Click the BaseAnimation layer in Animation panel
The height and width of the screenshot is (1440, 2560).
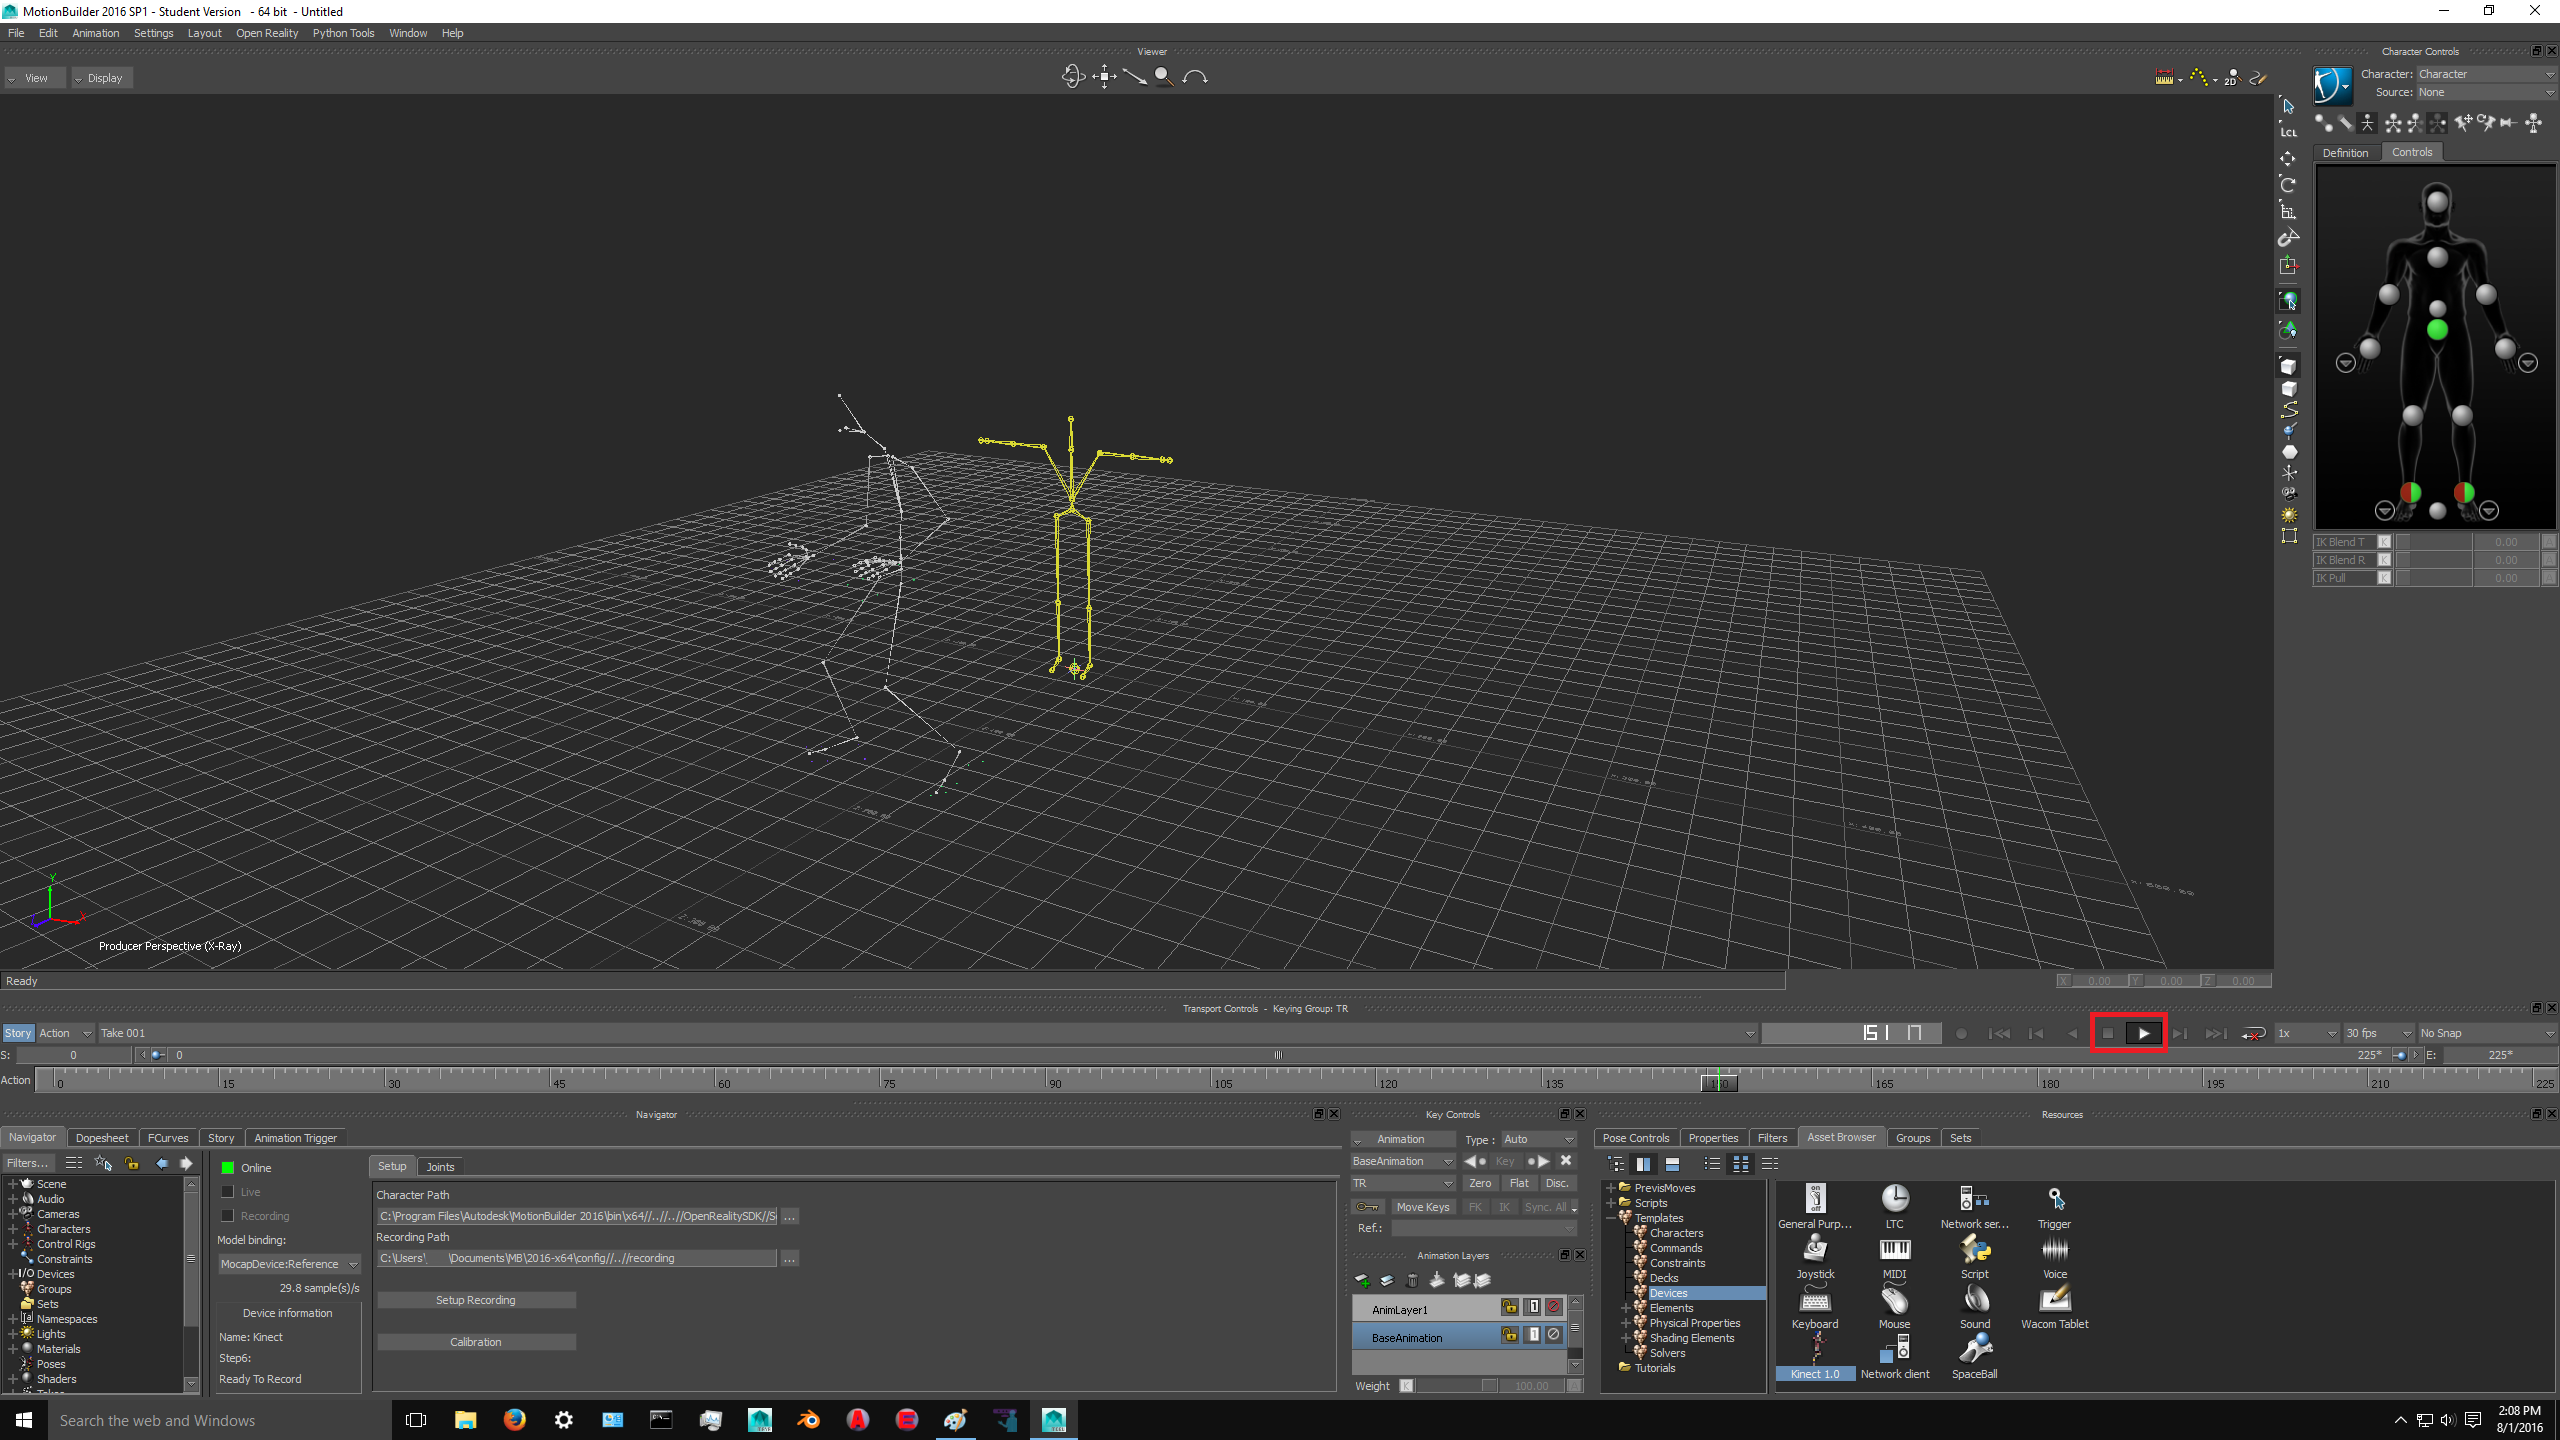pyautogui.click(x=1408, y=1338)
